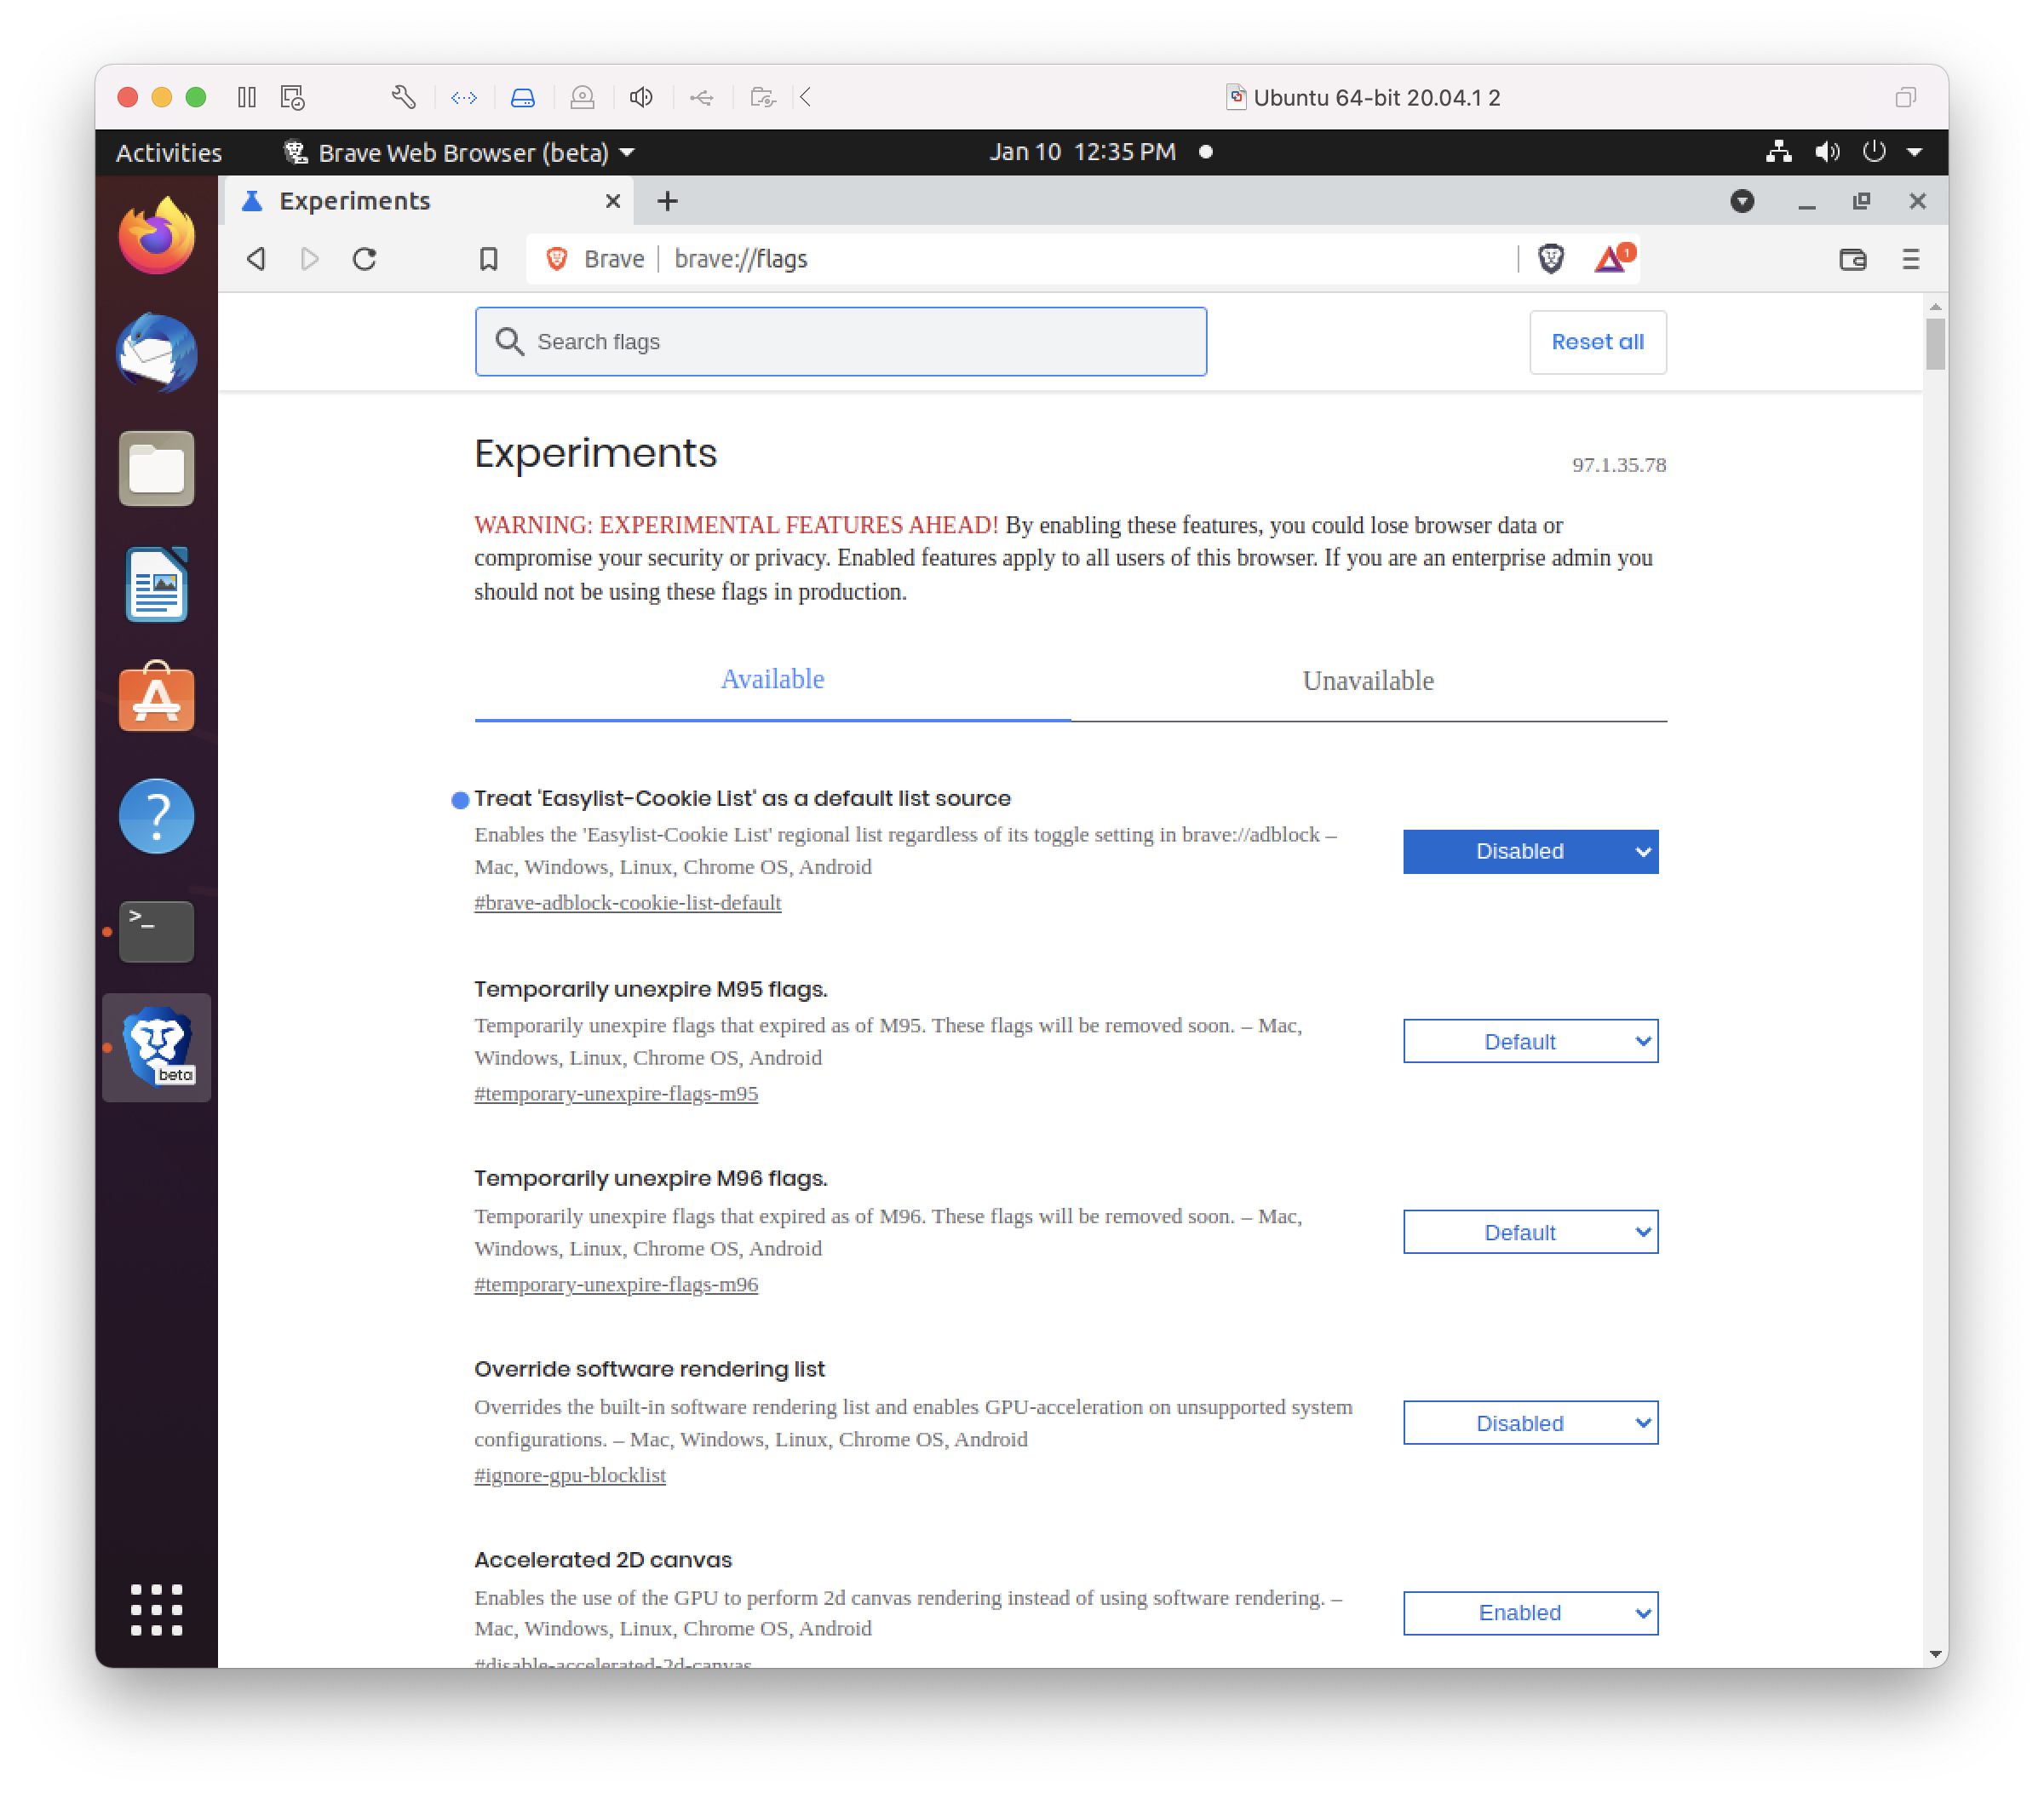
Task: Open the tab search caret button
Action: [x=1742, y=201]
